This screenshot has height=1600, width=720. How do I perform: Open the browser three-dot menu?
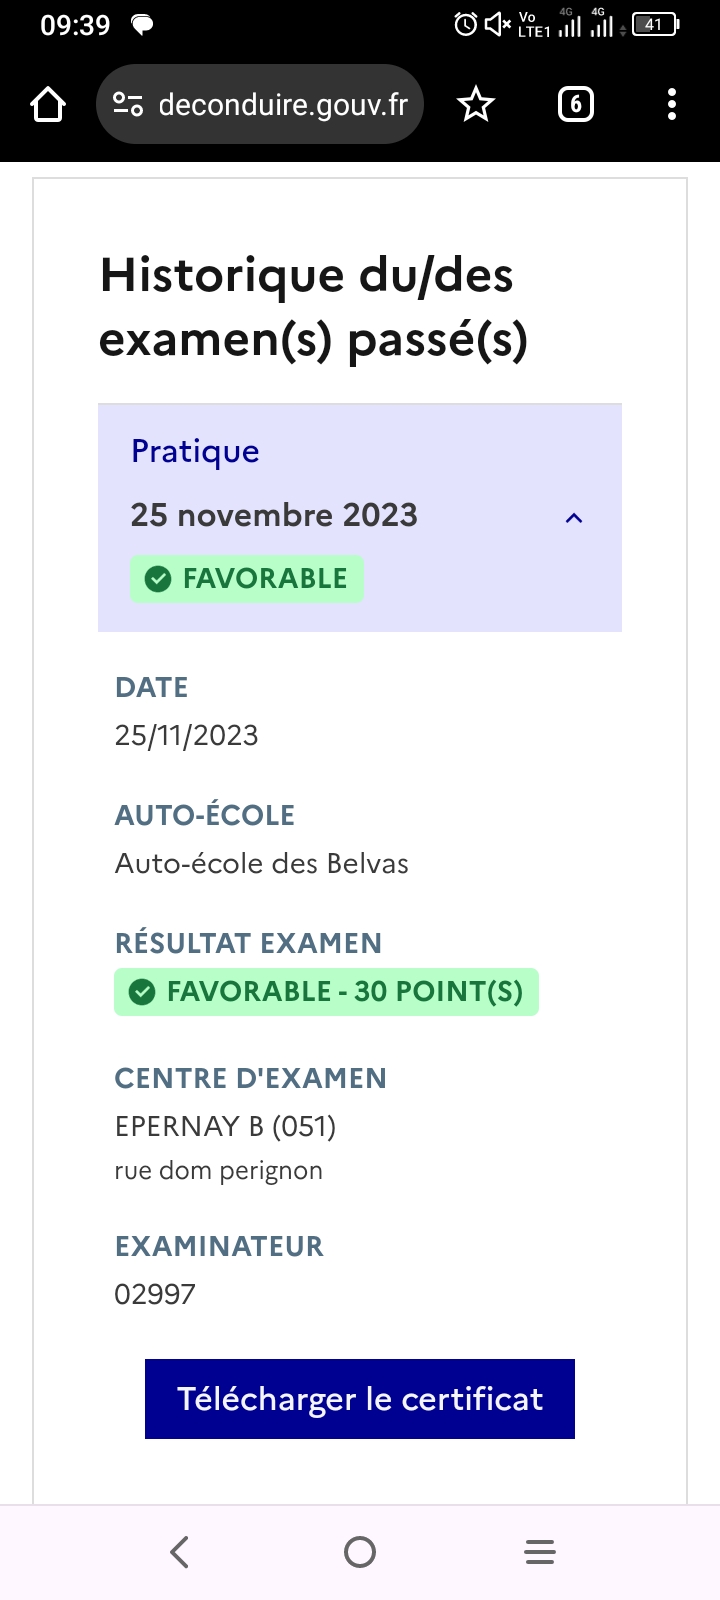pyautogui.click(x=672, y=104)
